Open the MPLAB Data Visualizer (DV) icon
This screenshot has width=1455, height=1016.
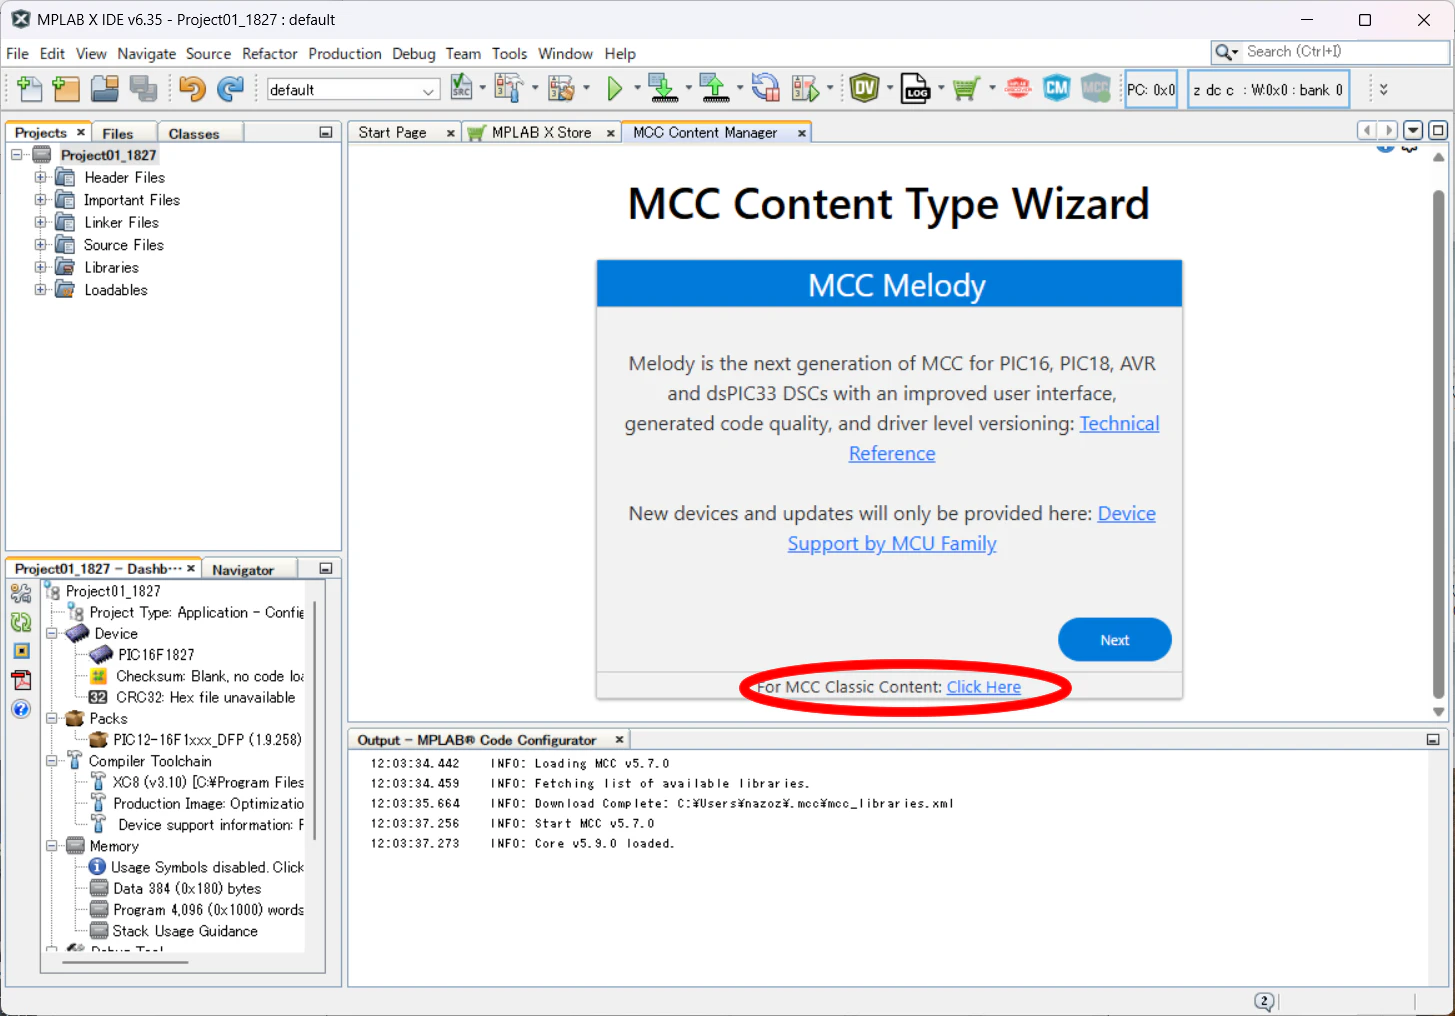click(x=865, y=88)
